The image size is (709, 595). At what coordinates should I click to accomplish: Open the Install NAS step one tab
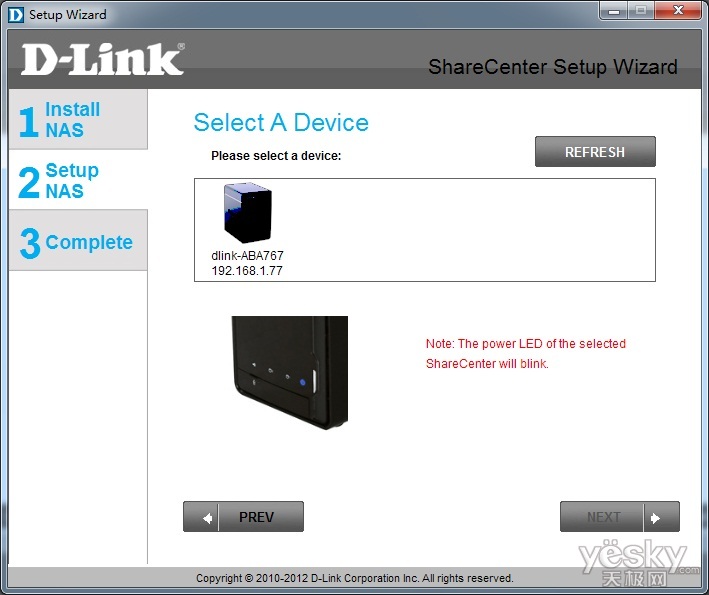(x=78, y=119)
